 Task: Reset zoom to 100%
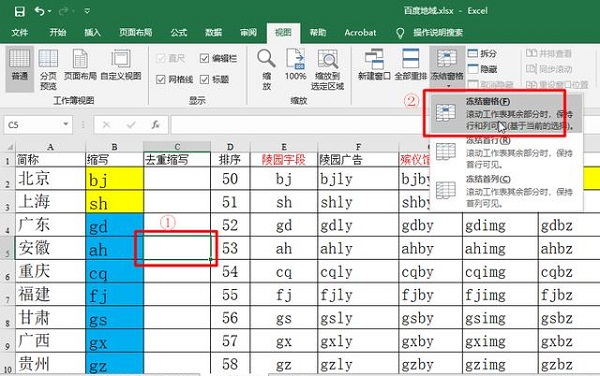pyautogui.click(x=295, y=64)
